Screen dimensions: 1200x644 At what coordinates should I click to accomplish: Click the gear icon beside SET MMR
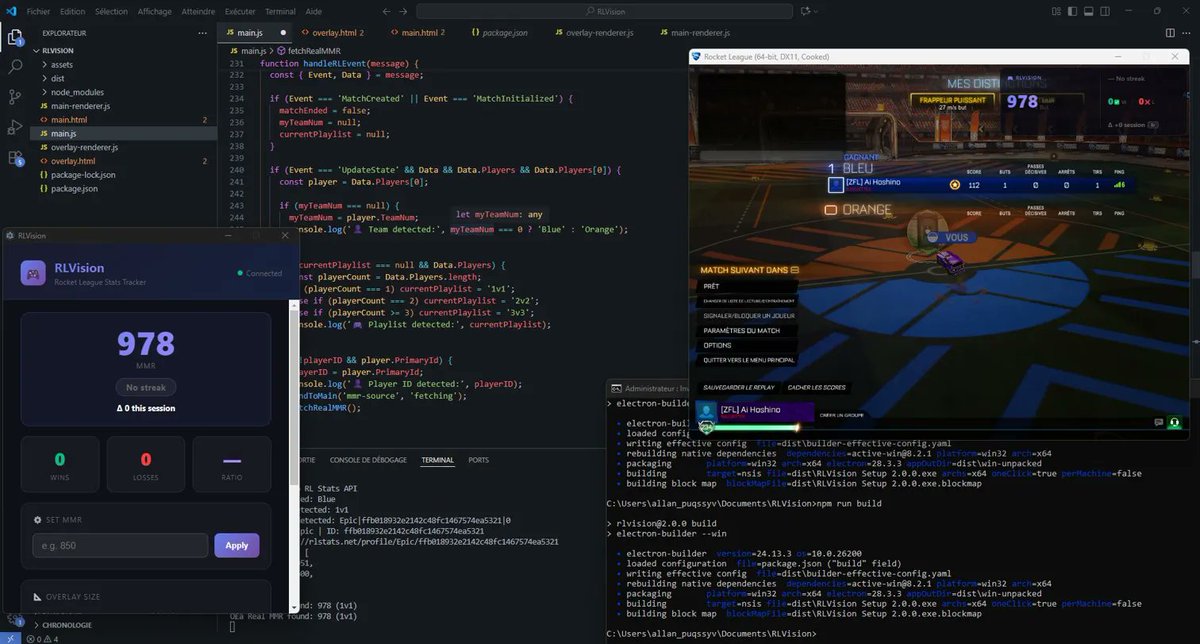click(x=36, y=519)
